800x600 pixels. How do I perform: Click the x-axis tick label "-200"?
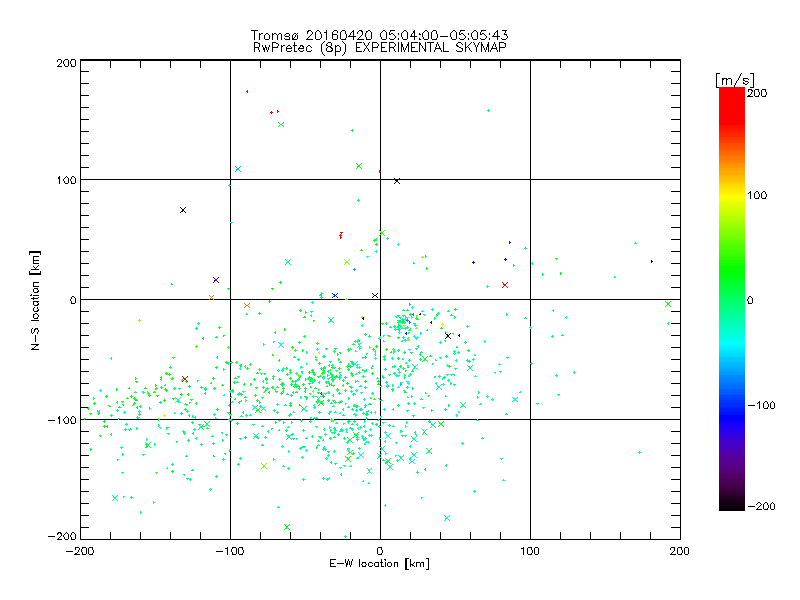click(x=80, y=551)
